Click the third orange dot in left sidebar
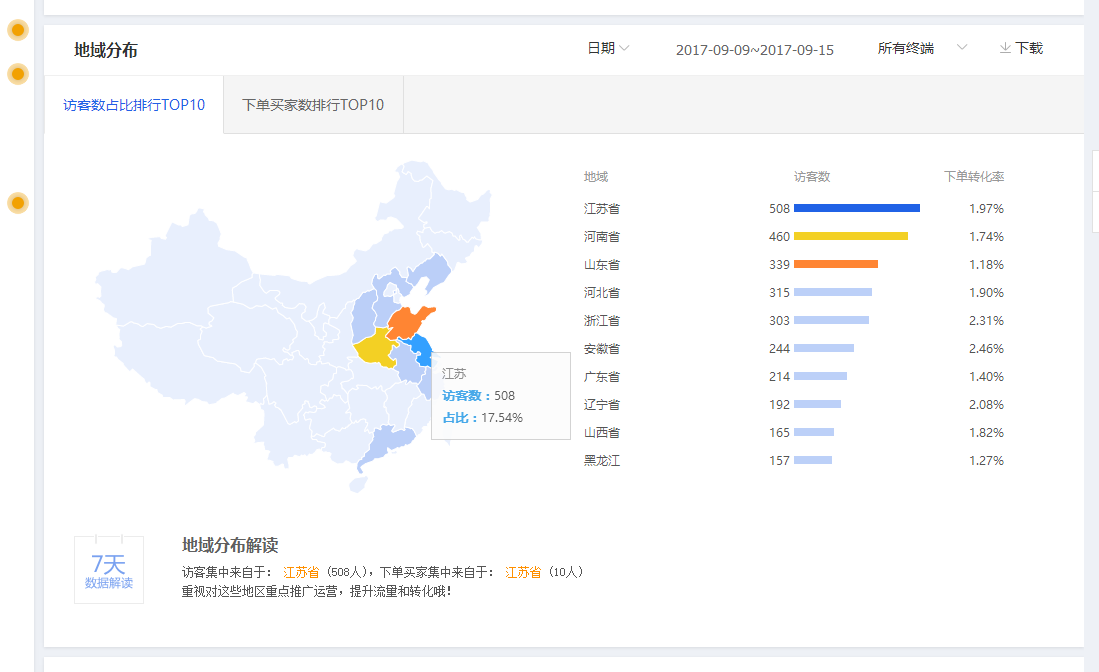1099x672 pixels. coord(18,203)
